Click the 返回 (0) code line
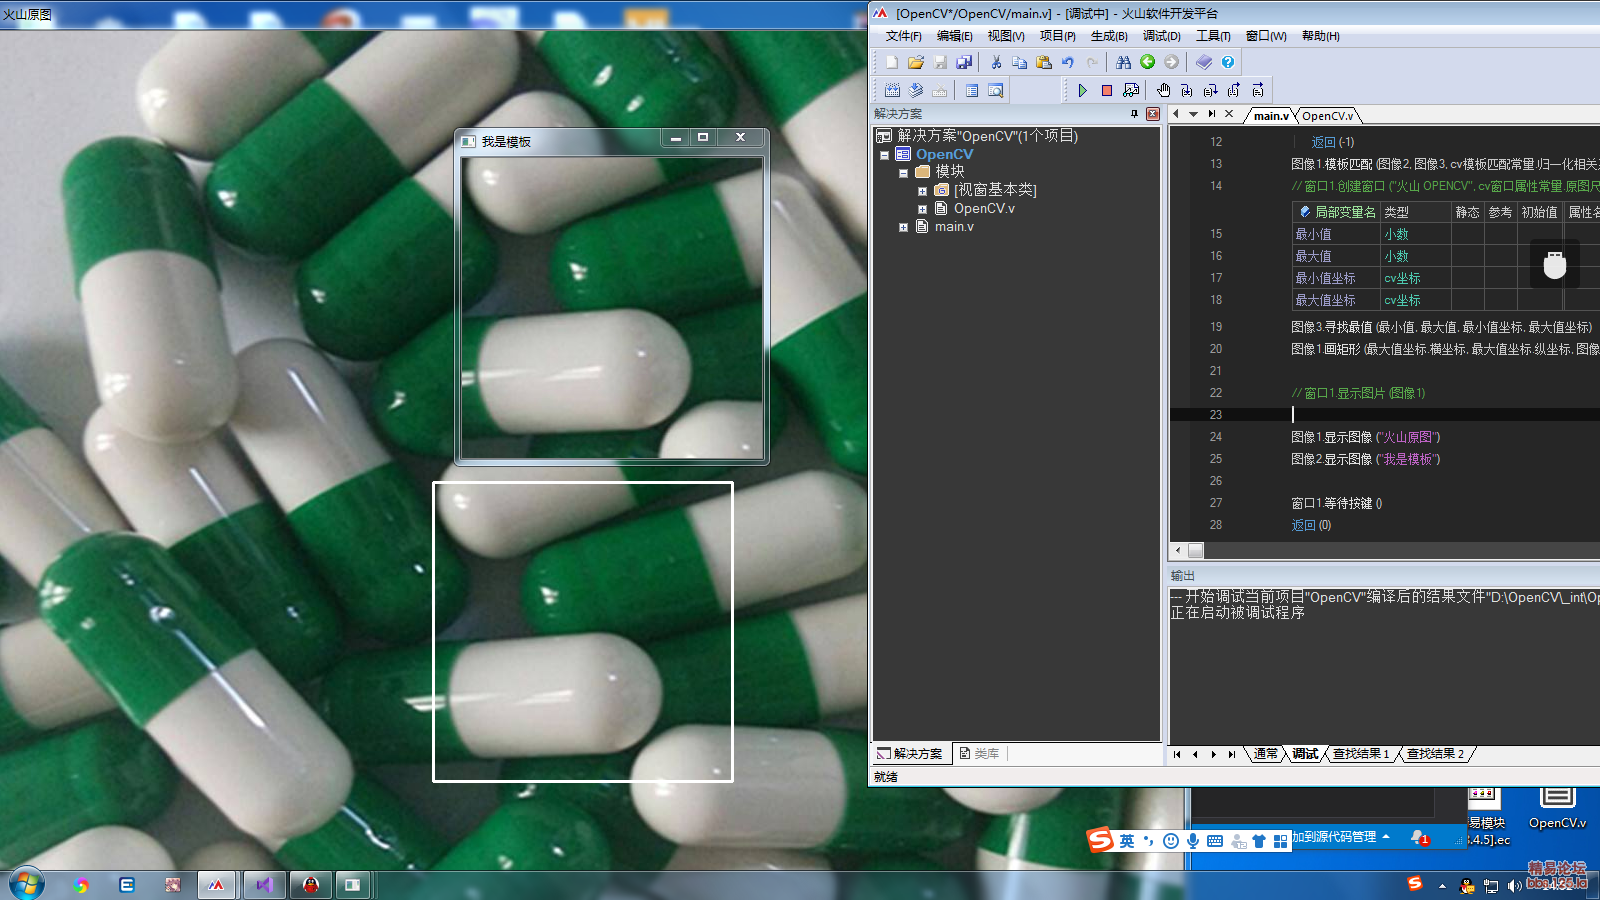Image resolution: width=1600 pixels, height=900 pixels. (1311, 525)
